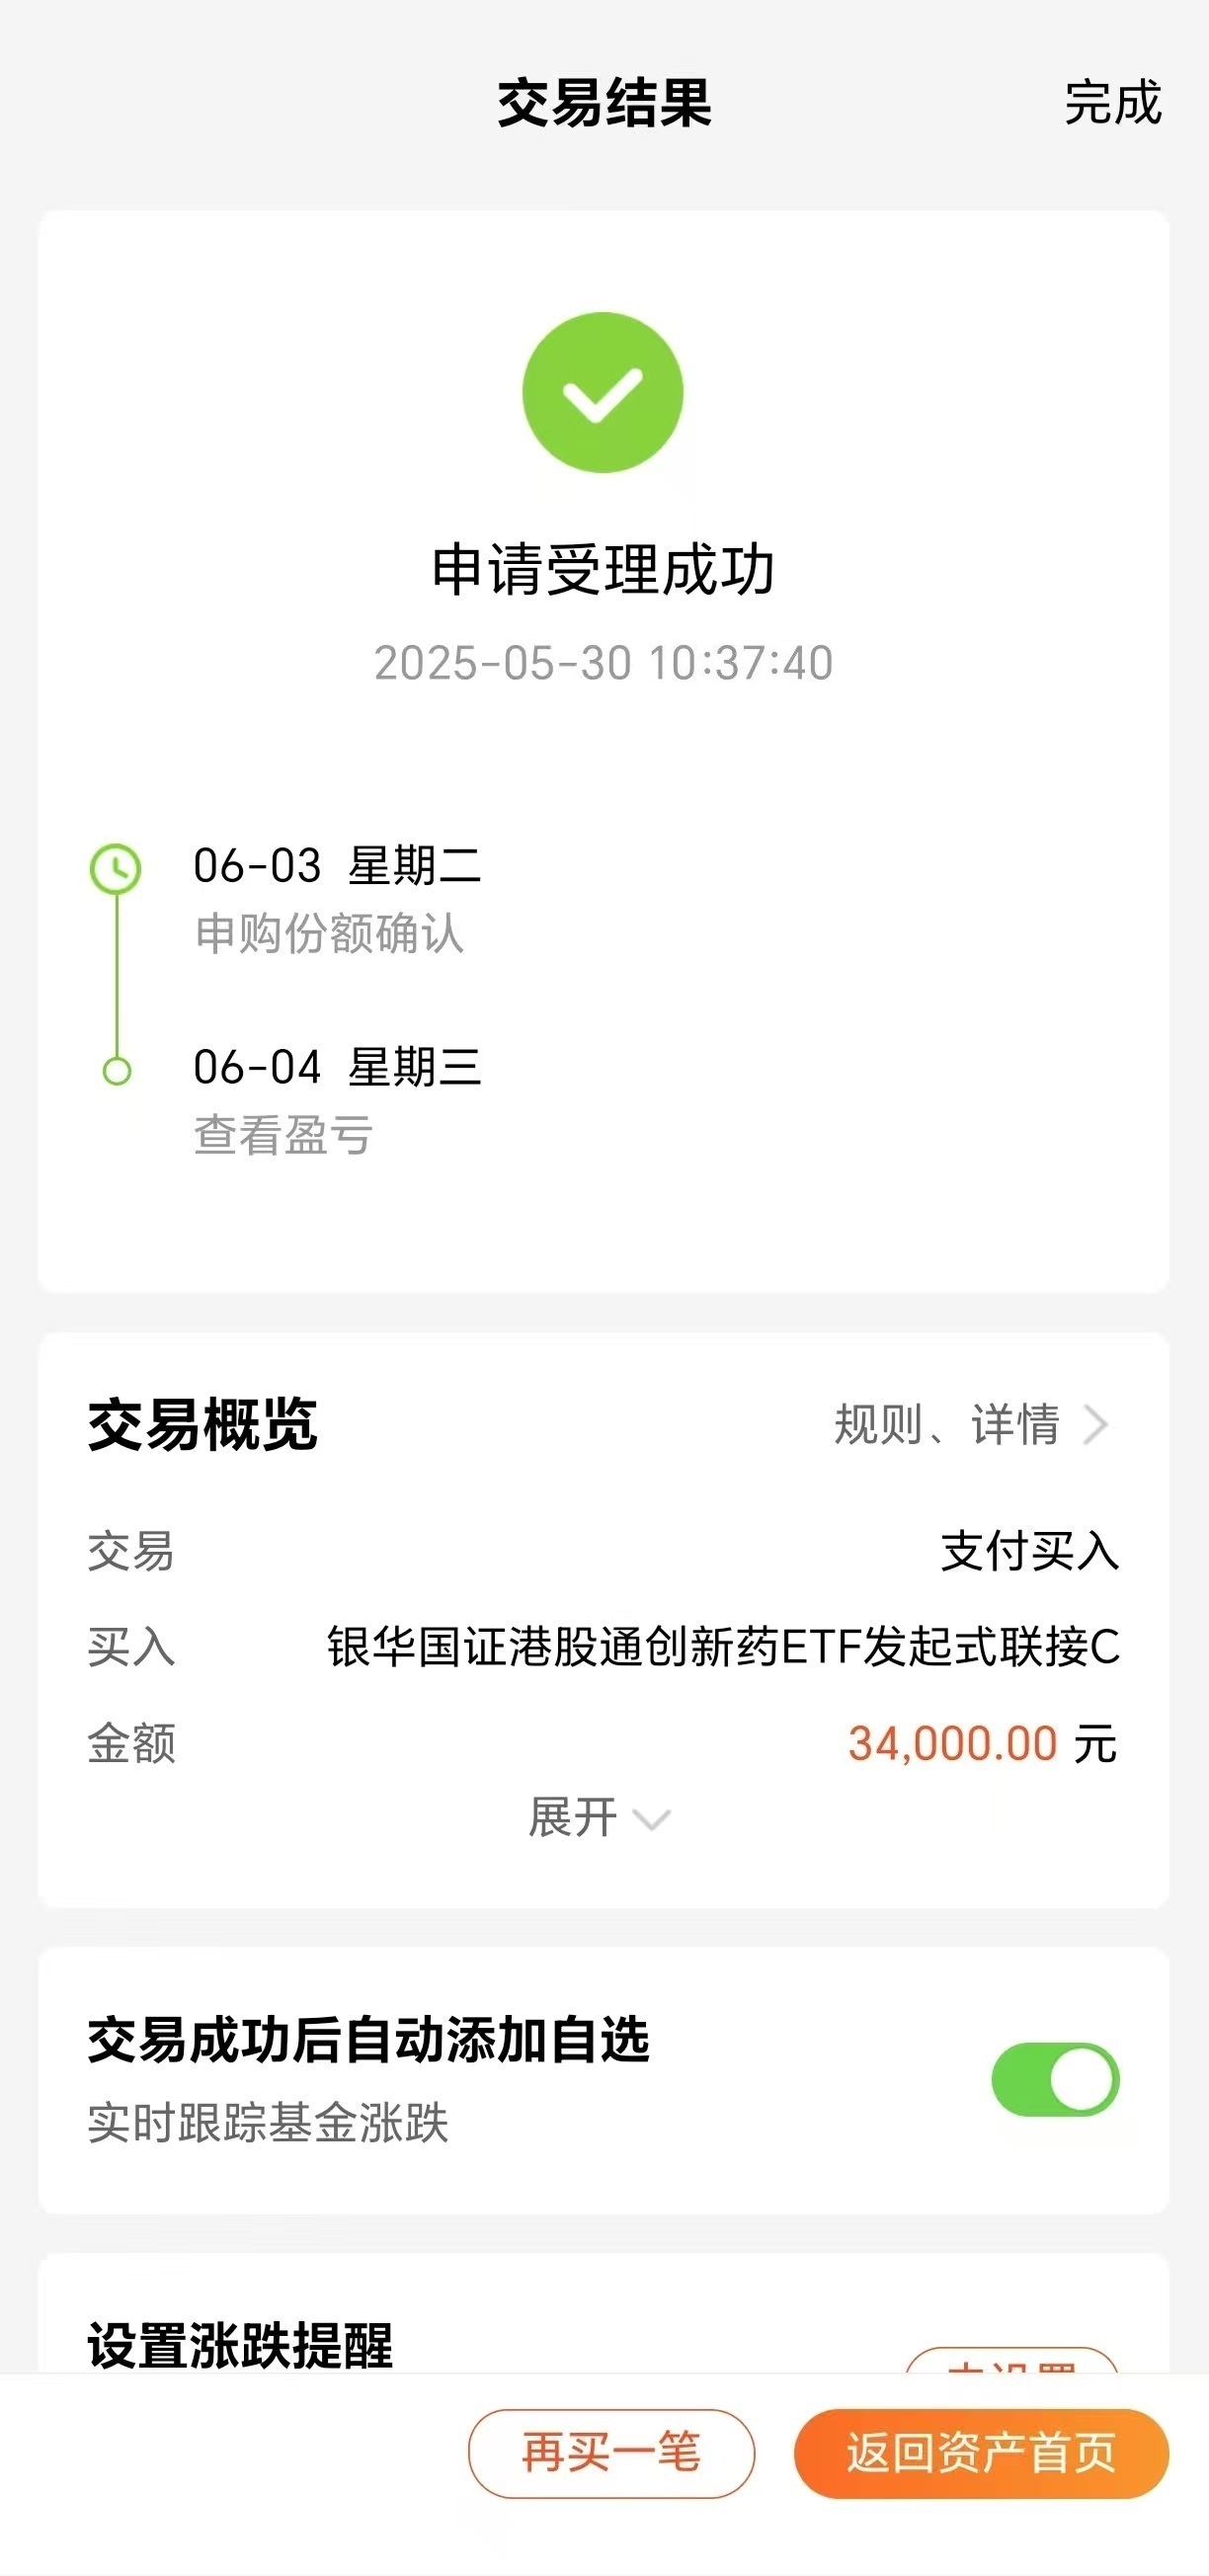Toggle the auto-add to 自选 switch
1209x2576 pixels.
1055,2080
